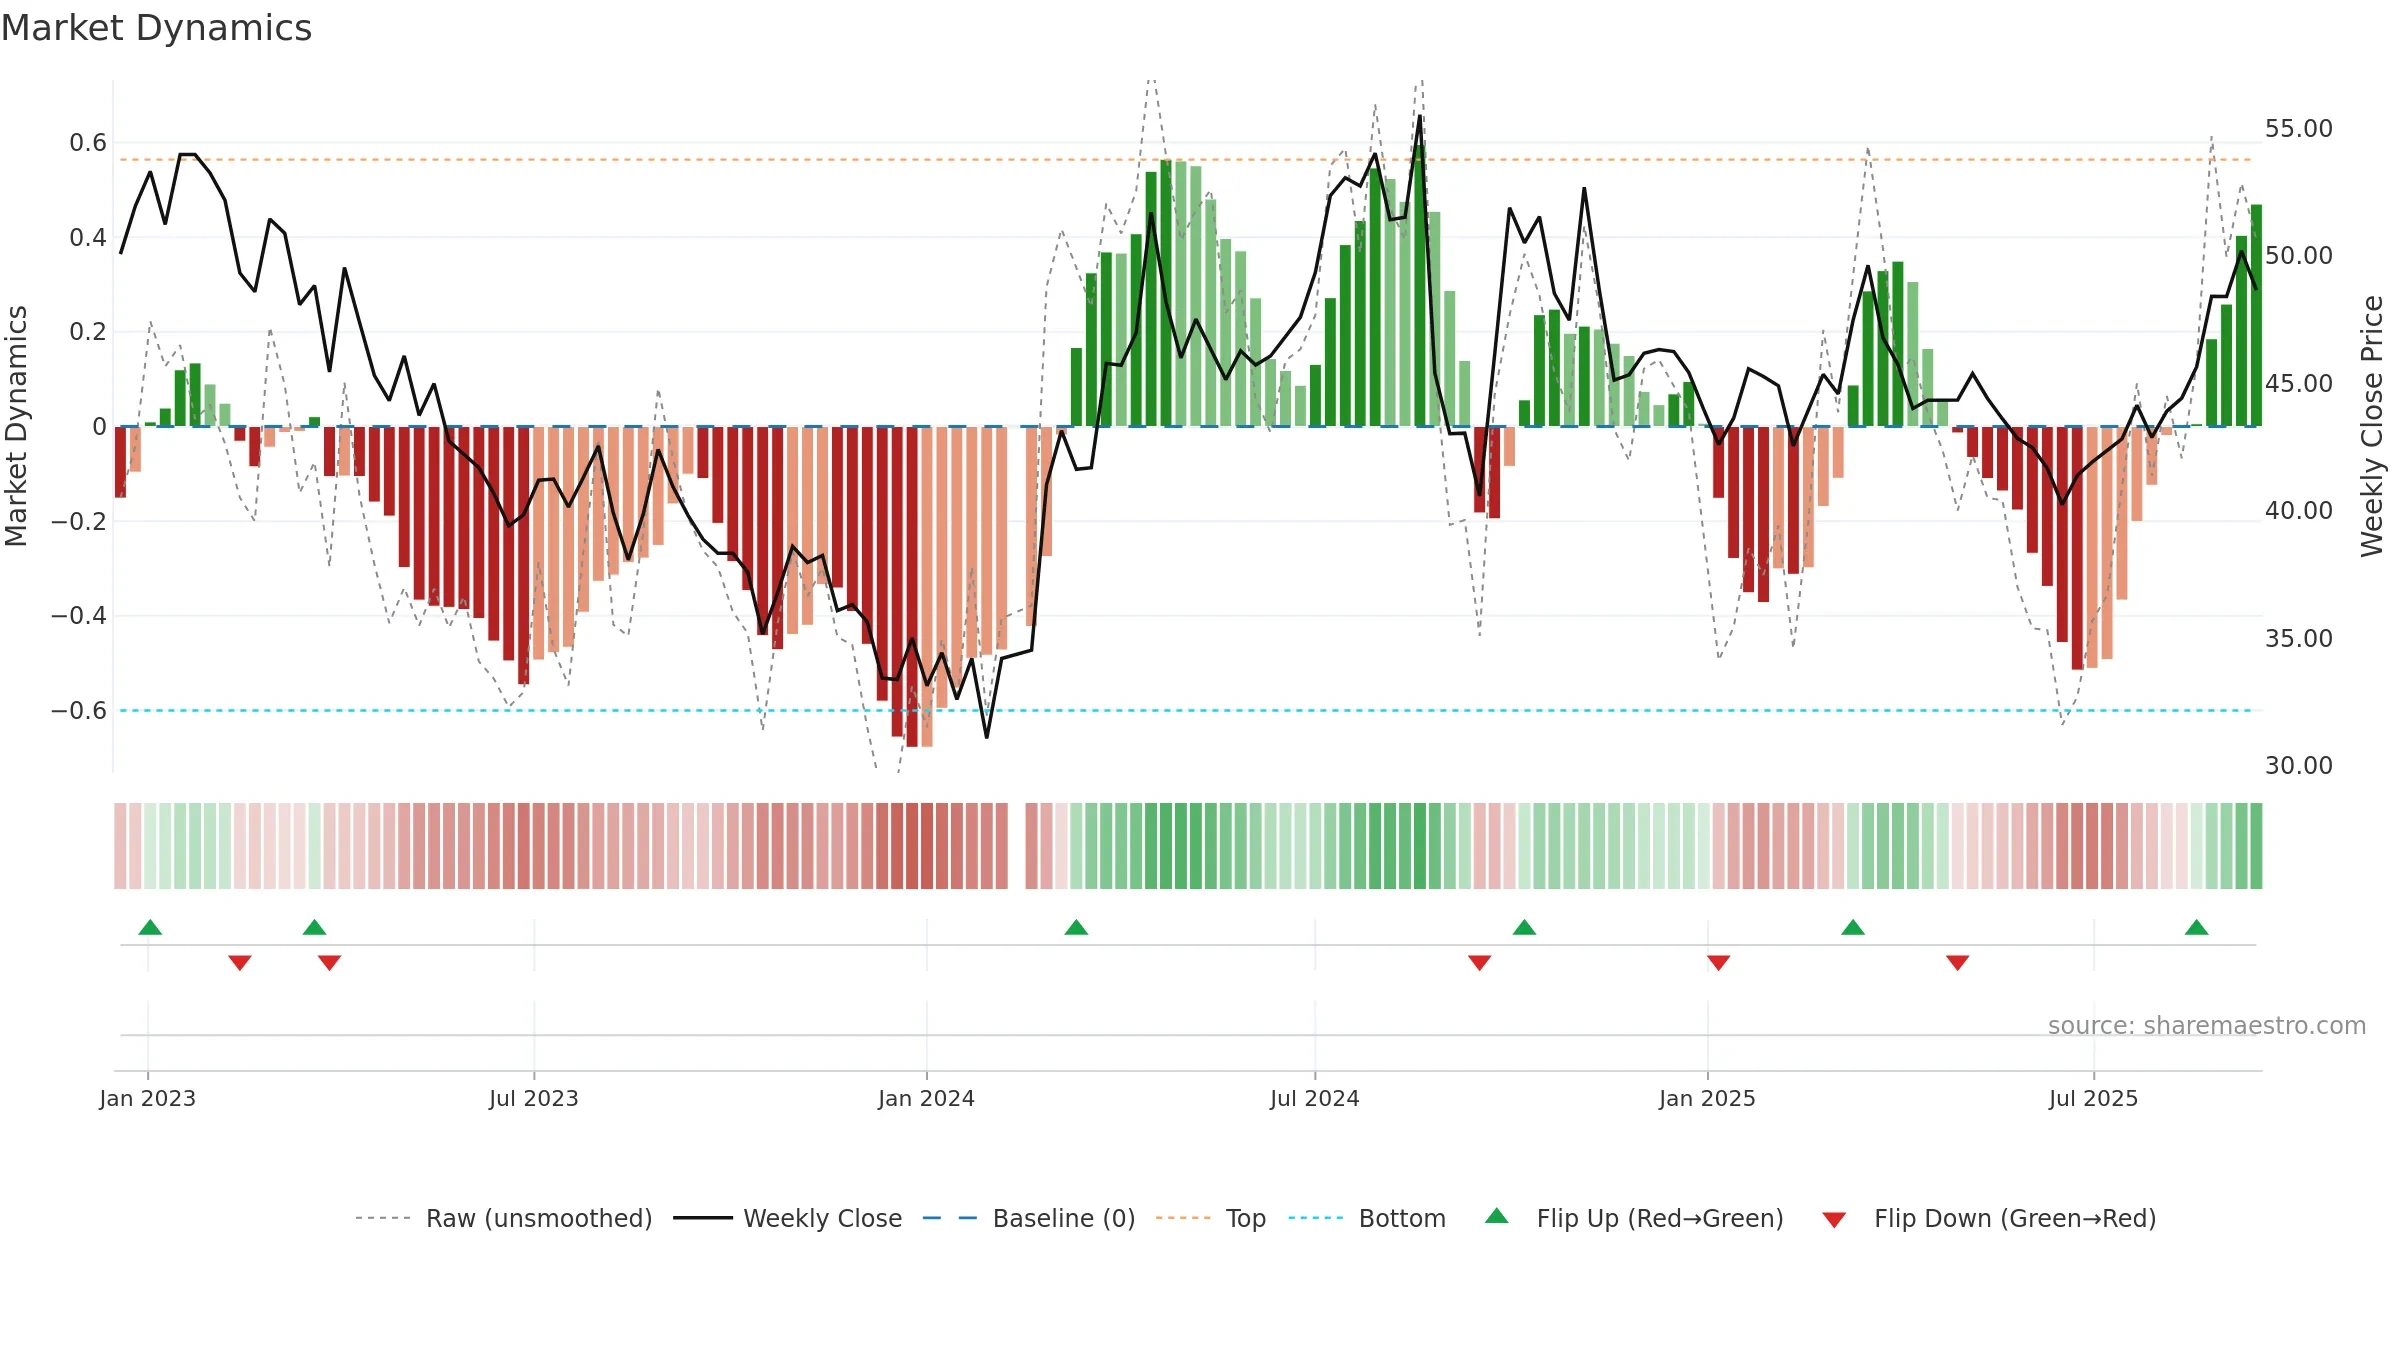Click the red flip-down marker in September 2024

(1480, 962)
